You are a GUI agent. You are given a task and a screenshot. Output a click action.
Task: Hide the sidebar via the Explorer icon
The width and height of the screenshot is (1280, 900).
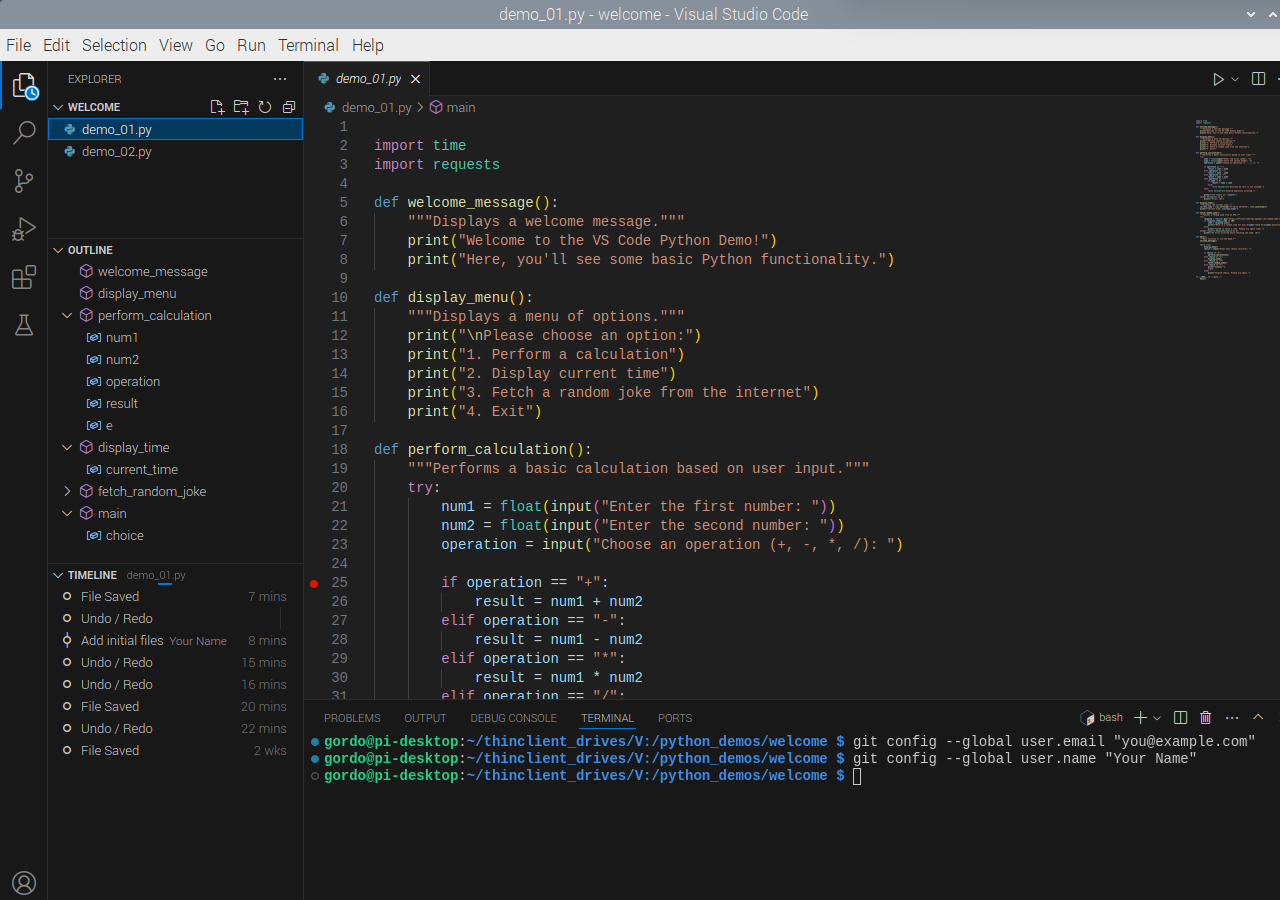point(24,85)
